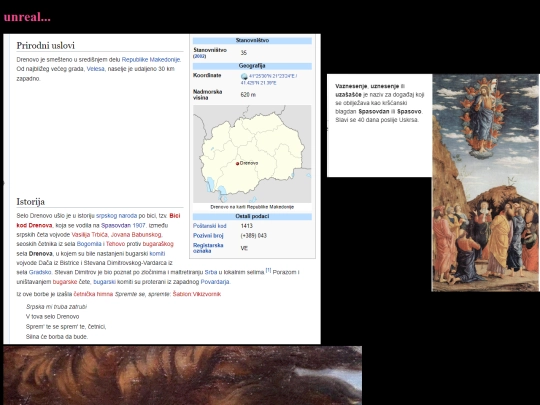
Task: Select the elevation value 620 m
Action: coord(248,95)
